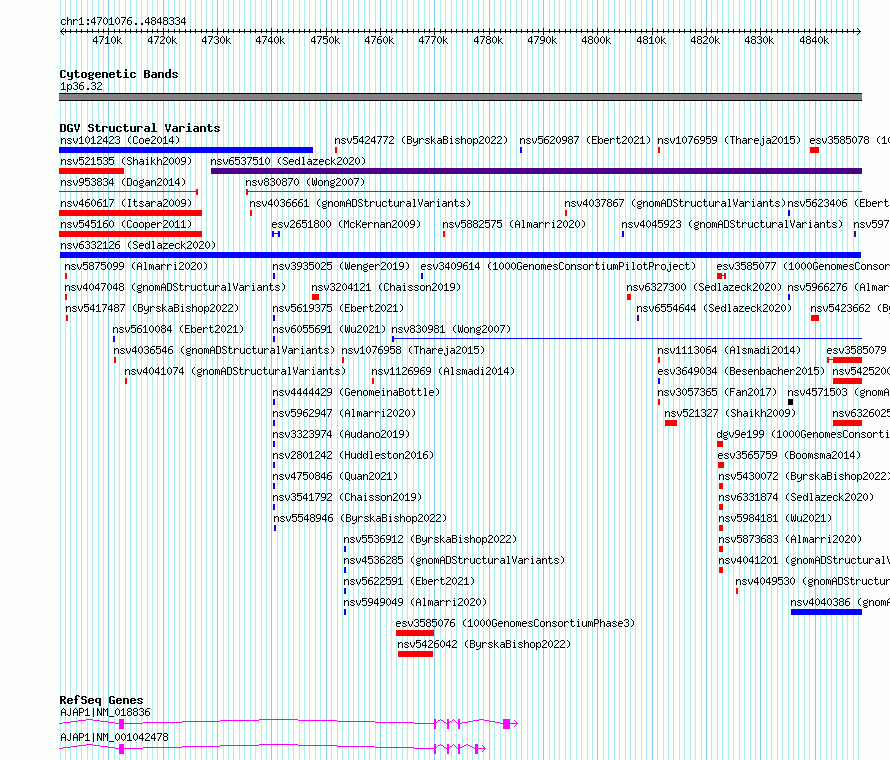Click nsv4750846 (Quan2021) label
Viewport: 890px width, 760px height.
click(335, 476)
